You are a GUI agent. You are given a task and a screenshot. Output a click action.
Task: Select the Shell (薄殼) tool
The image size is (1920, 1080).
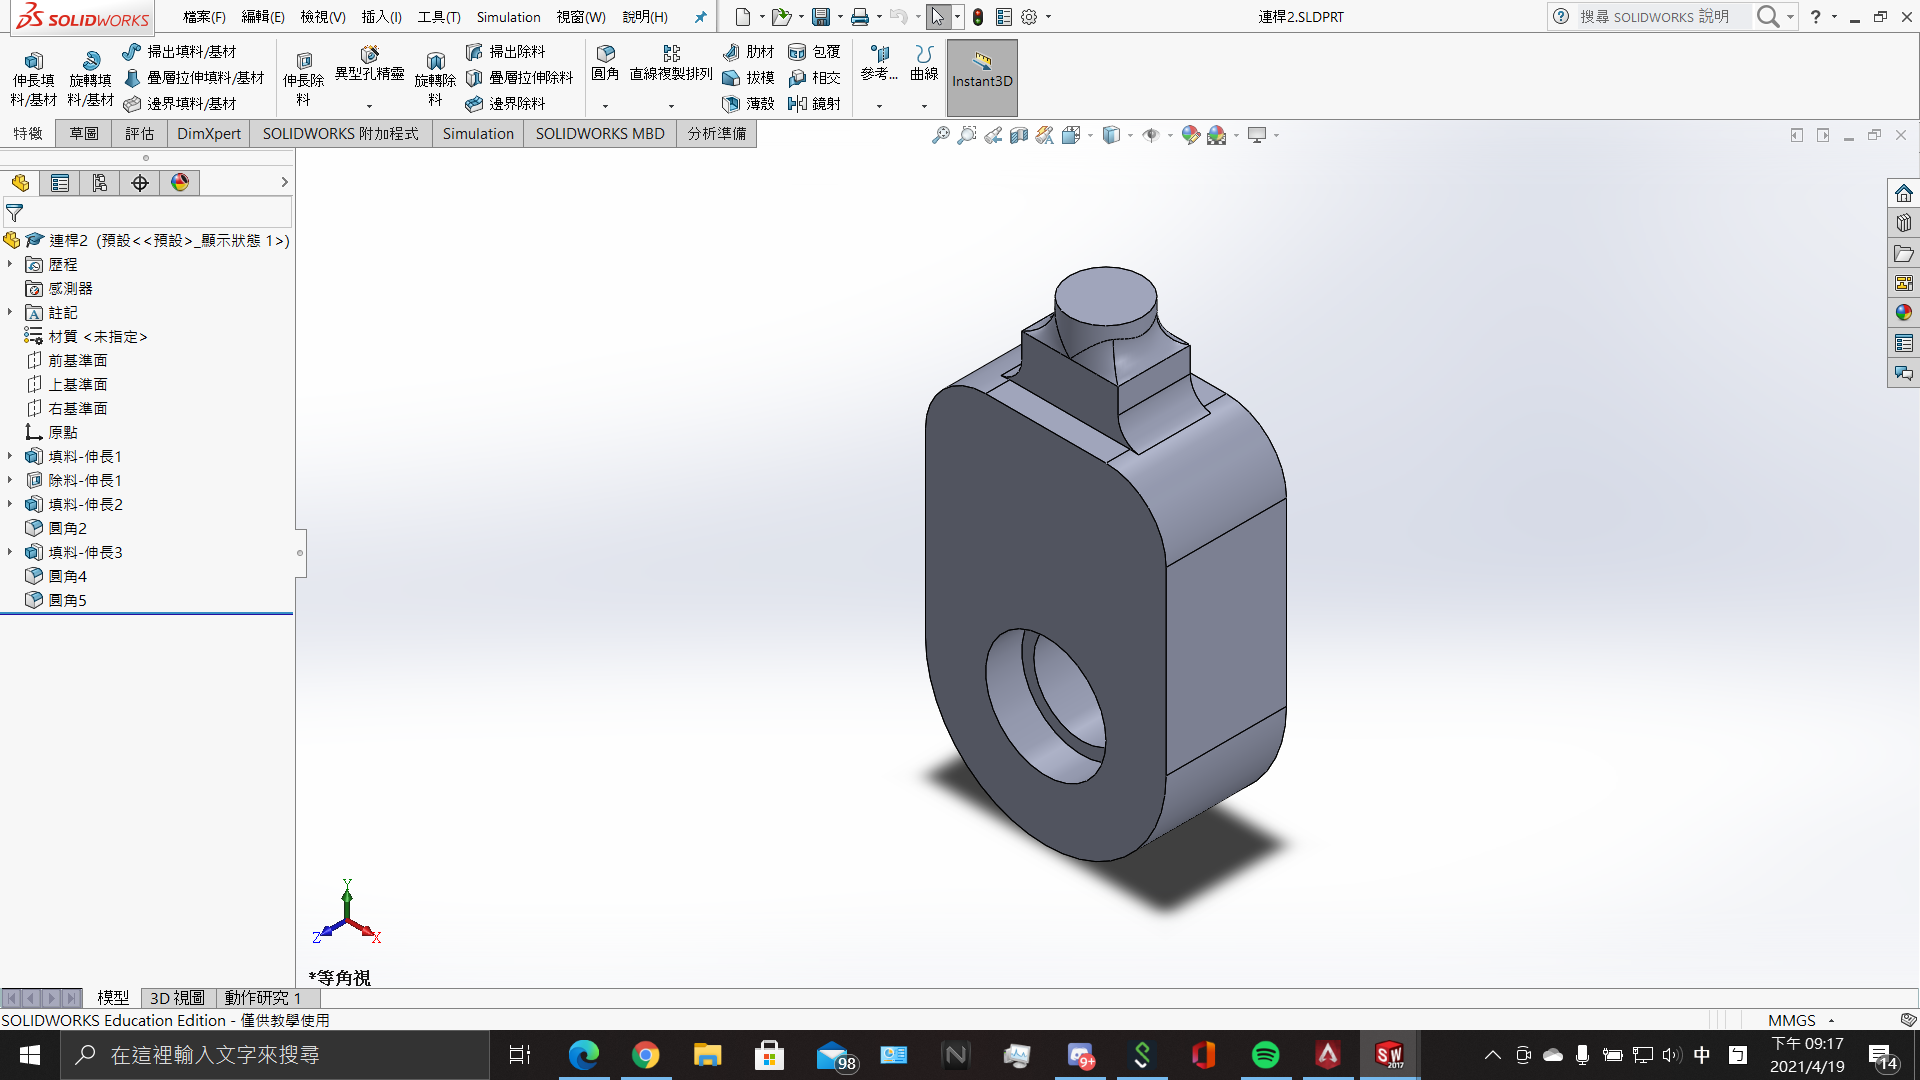pos(731,103)
